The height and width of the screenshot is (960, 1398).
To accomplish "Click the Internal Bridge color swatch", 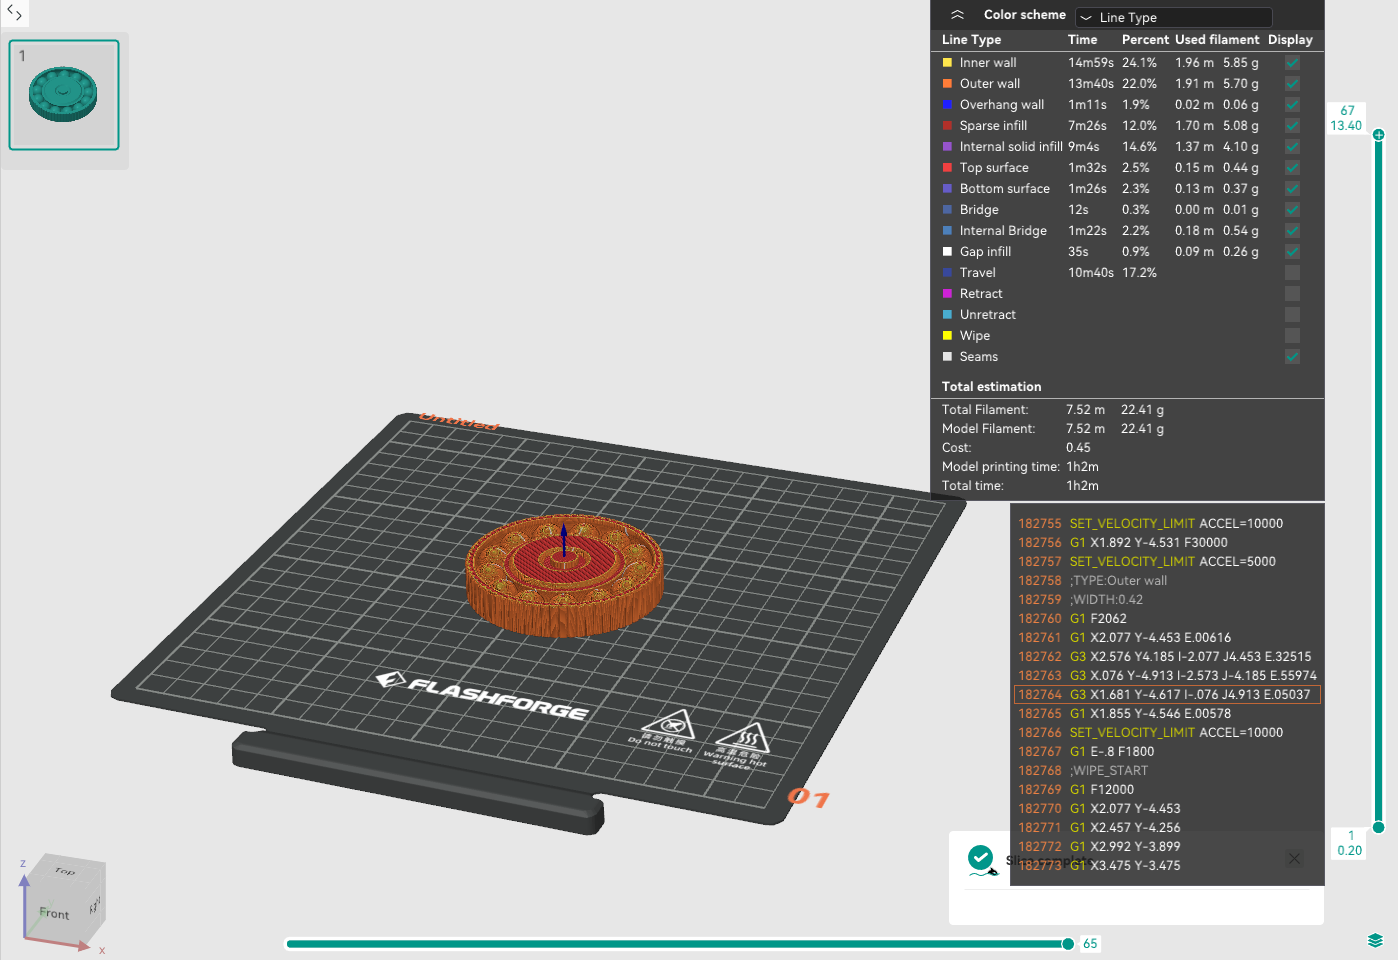I will tap(947, 230).
